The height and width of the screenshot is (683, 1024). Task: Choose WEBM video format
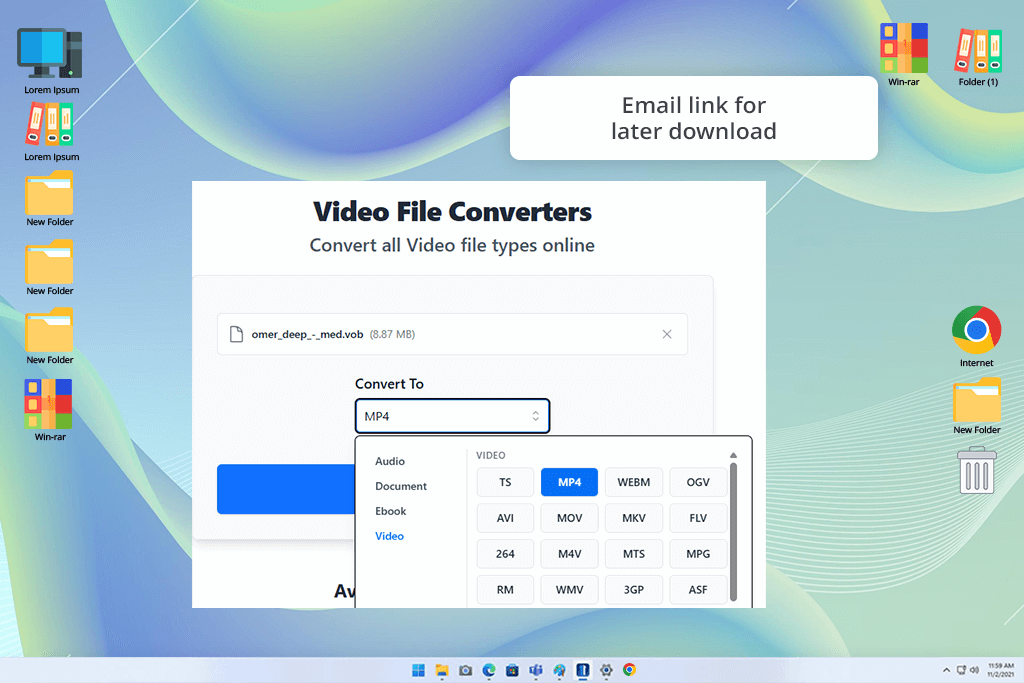[x=633, y=482]
